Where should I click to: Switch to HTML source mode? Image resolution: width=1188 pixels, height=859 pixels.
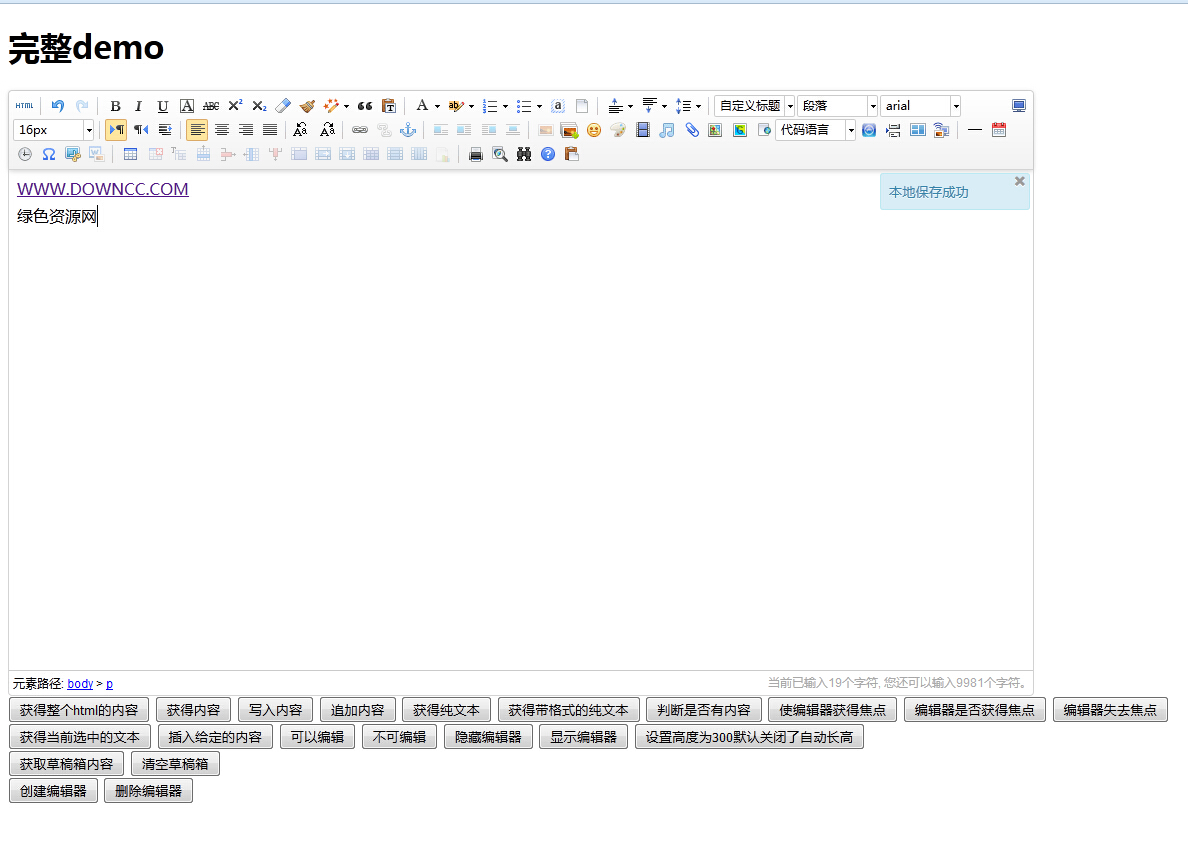[23, 105]
